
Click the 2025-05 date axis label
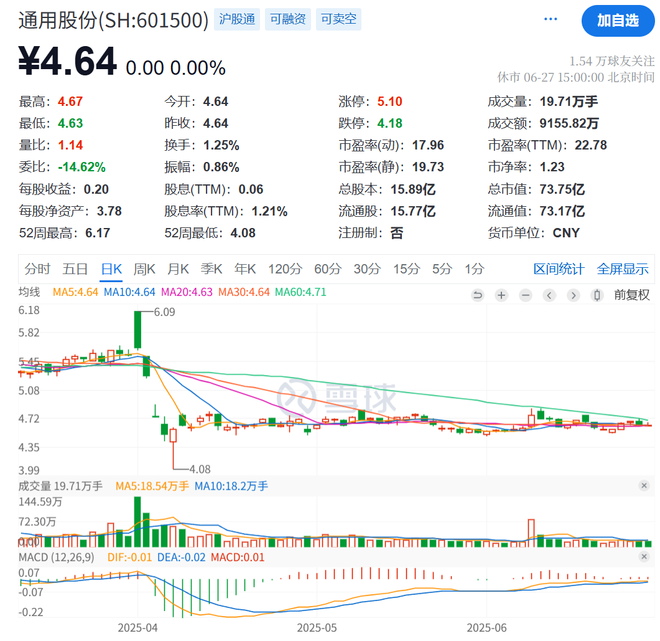click(317, 628)
